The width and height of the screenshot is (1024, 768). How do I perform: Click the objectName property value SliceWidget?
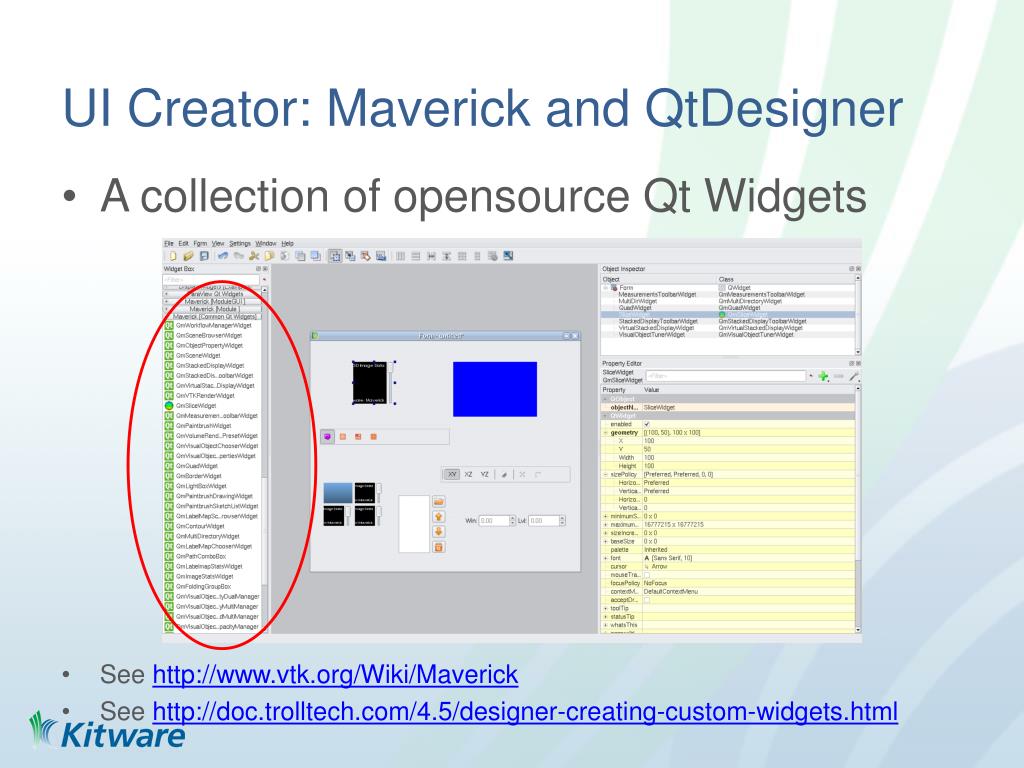660,407
